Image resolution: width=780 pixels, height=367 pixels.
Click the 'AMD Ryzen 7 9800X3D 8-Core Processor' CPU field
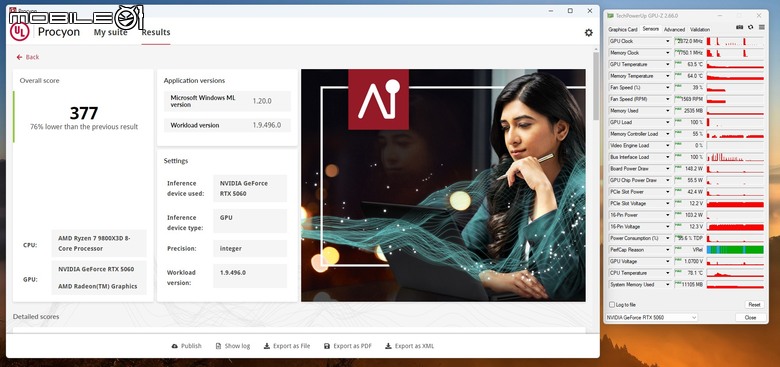tap(99, 243)
